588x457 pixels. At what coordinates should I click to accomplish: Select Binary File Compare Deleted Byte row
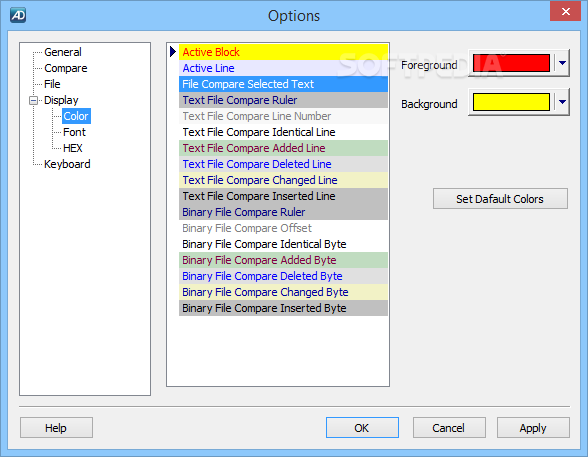pyautogui.click(x=283, y=276)
